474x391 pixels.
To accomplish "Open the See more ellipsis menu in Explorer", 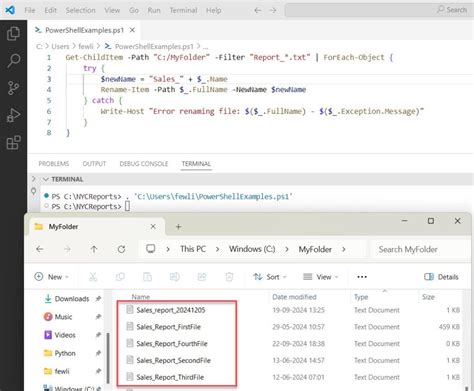I will tap(362, 277).
